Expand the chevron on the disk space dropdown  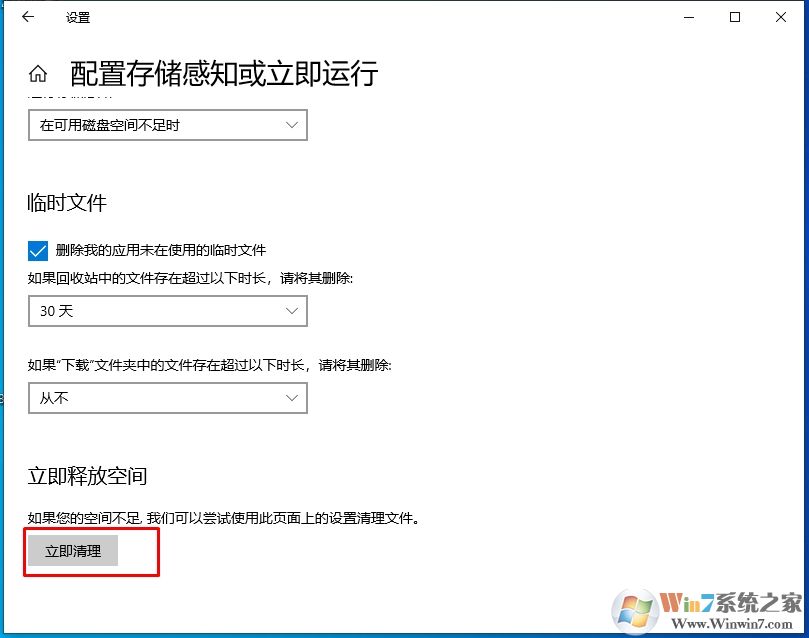[x=293, y=125]
